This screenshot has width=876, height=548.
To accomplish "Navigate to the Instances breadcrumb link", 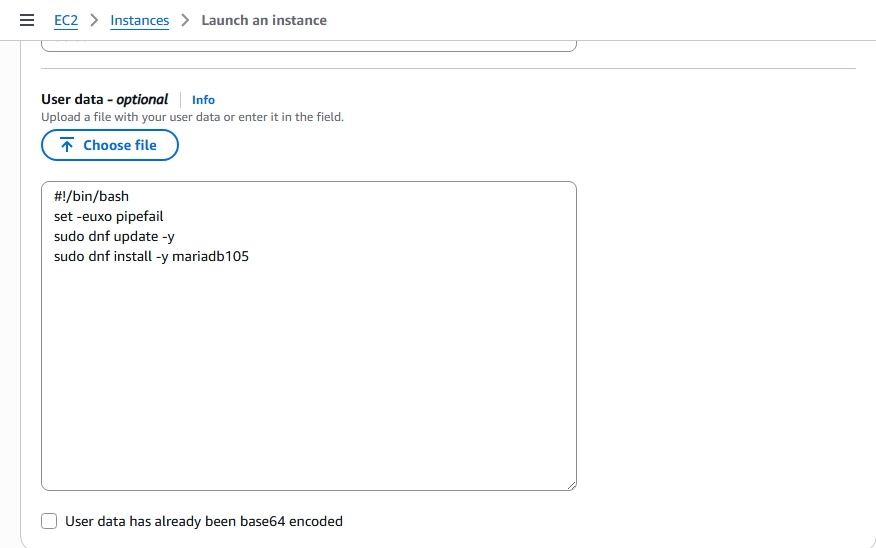I will pyautogui.click(x=140, y=20).
